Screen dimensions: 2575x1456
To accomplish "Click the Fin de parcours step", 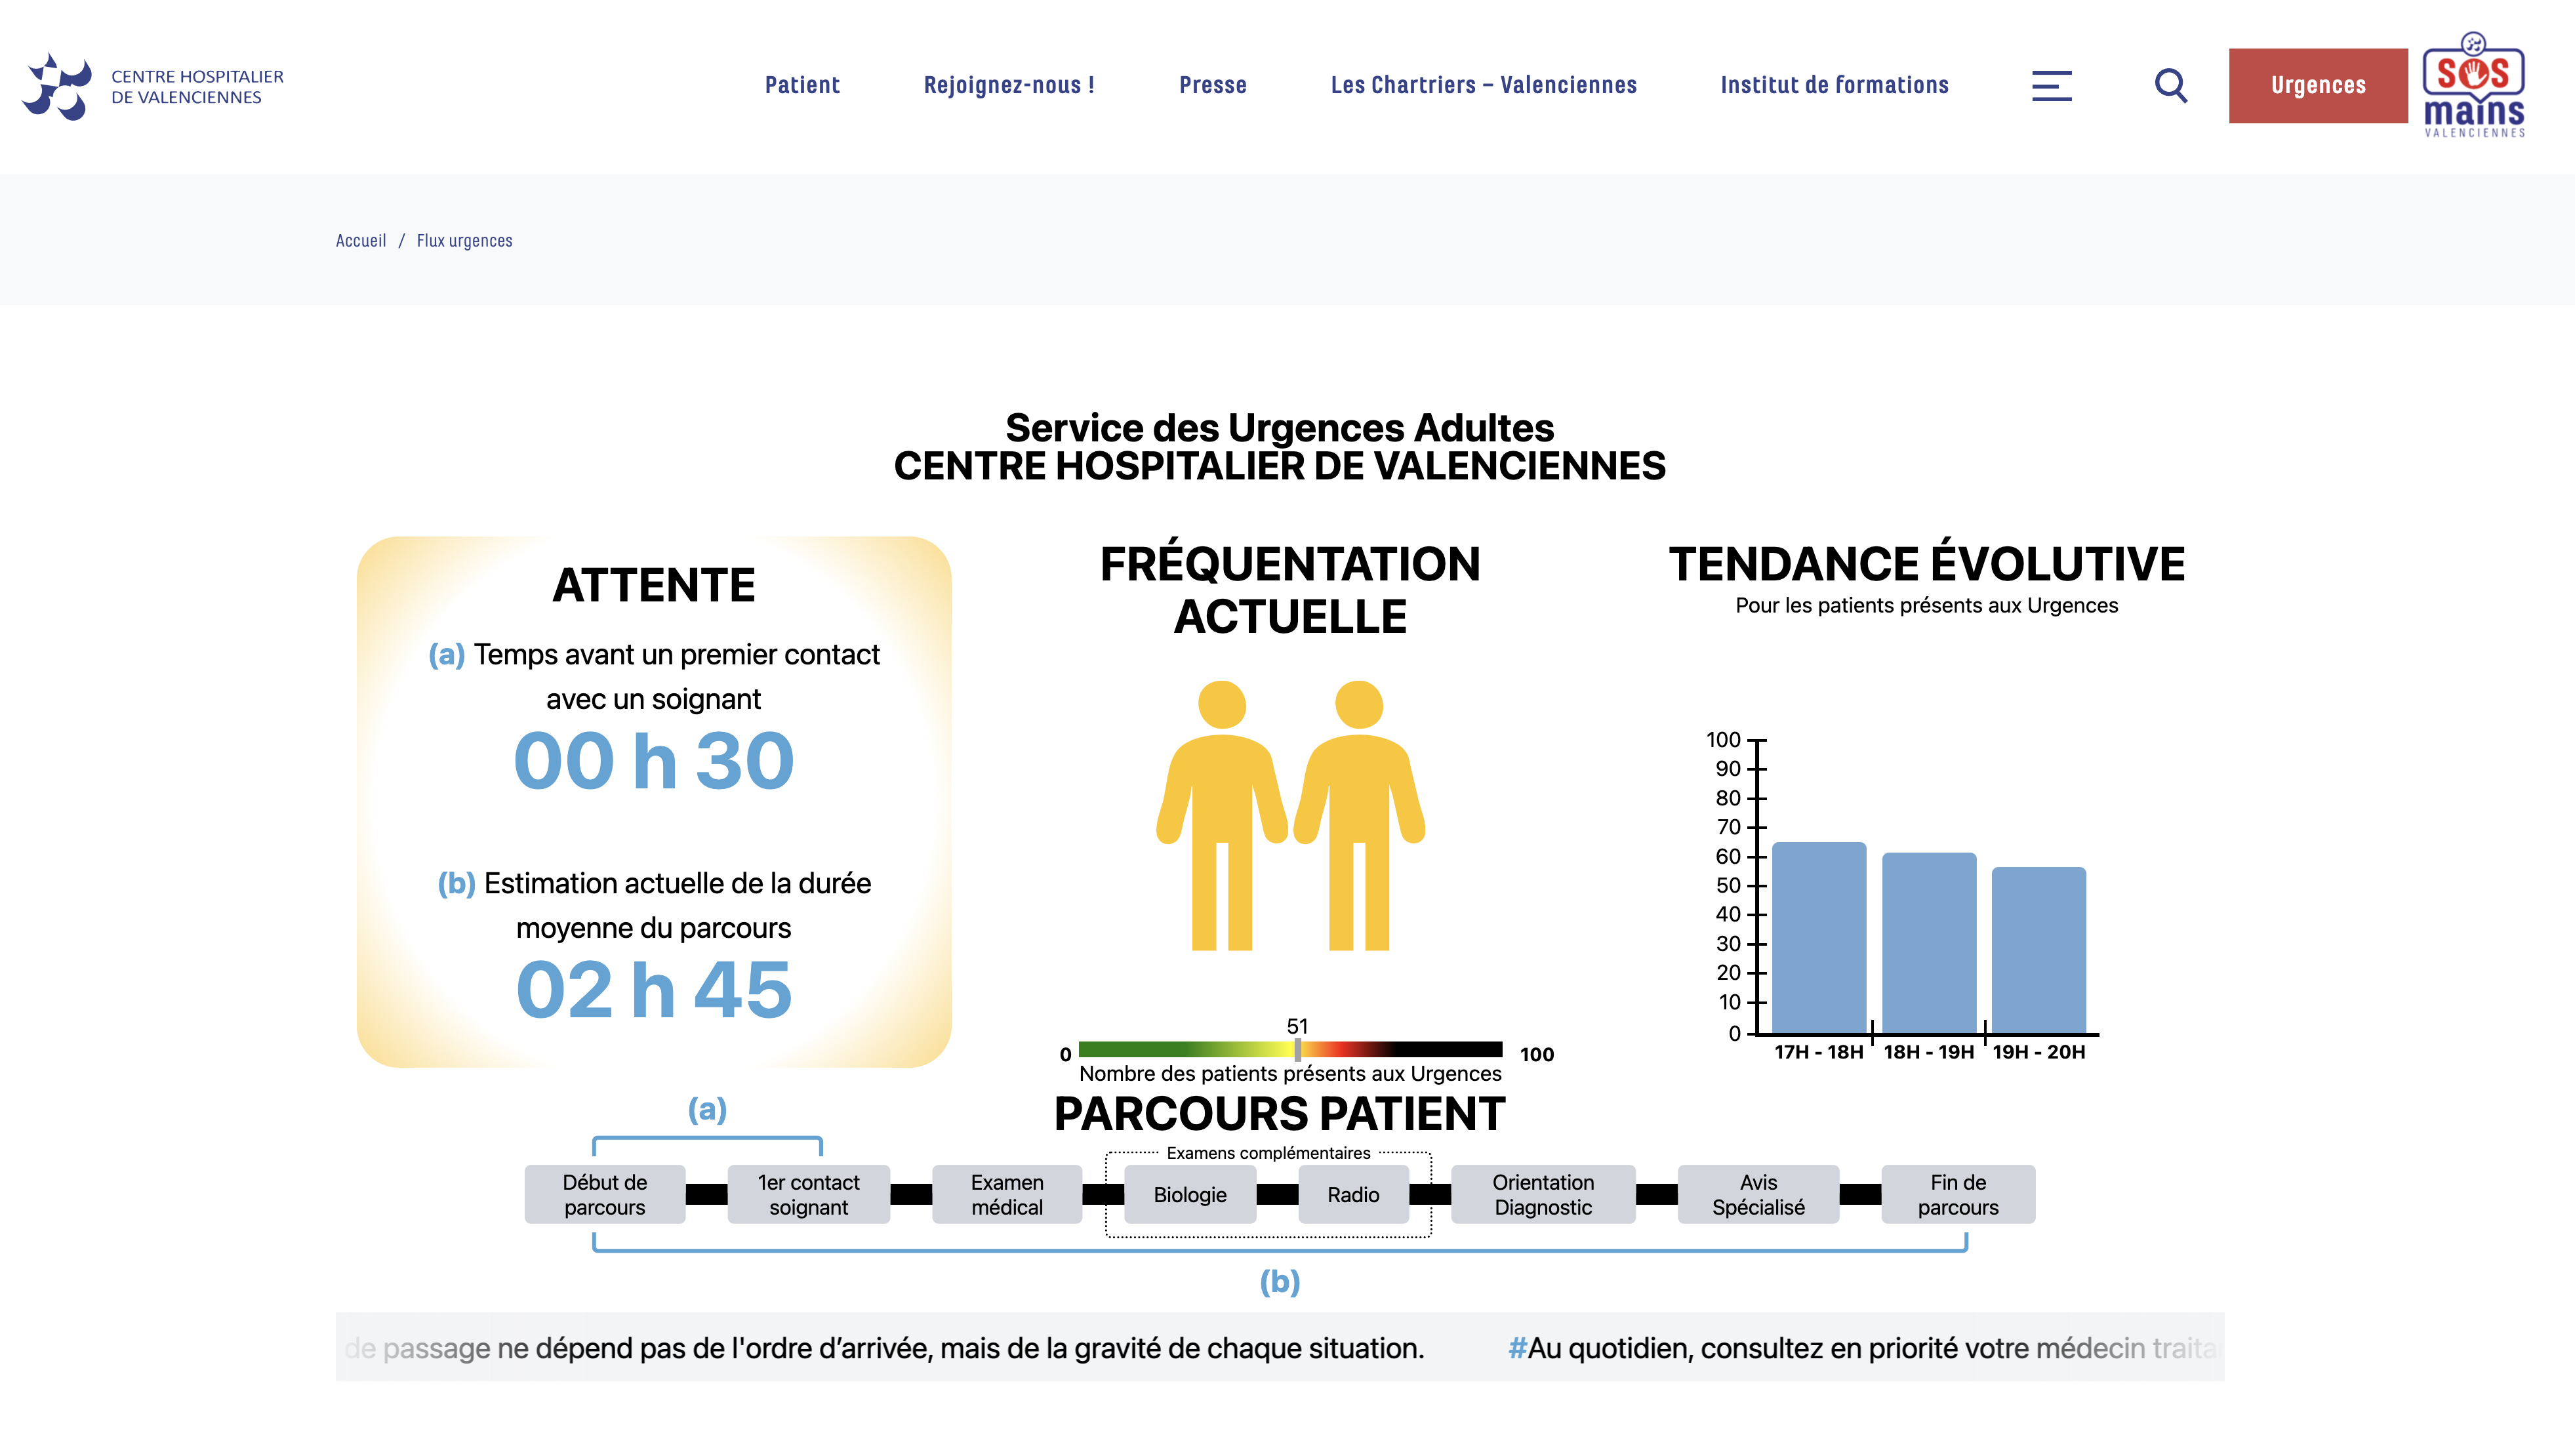I will [1957, 1194].
